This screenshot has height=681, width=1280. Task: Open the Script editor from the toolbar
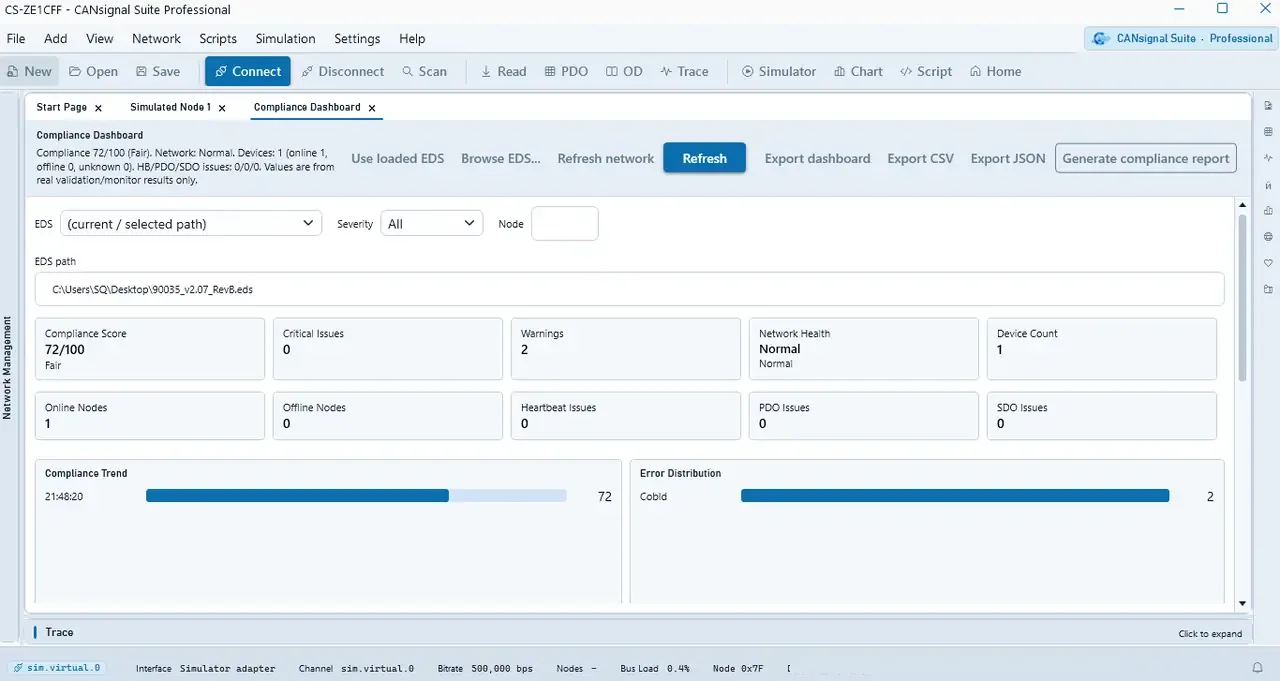coord(926,71)
